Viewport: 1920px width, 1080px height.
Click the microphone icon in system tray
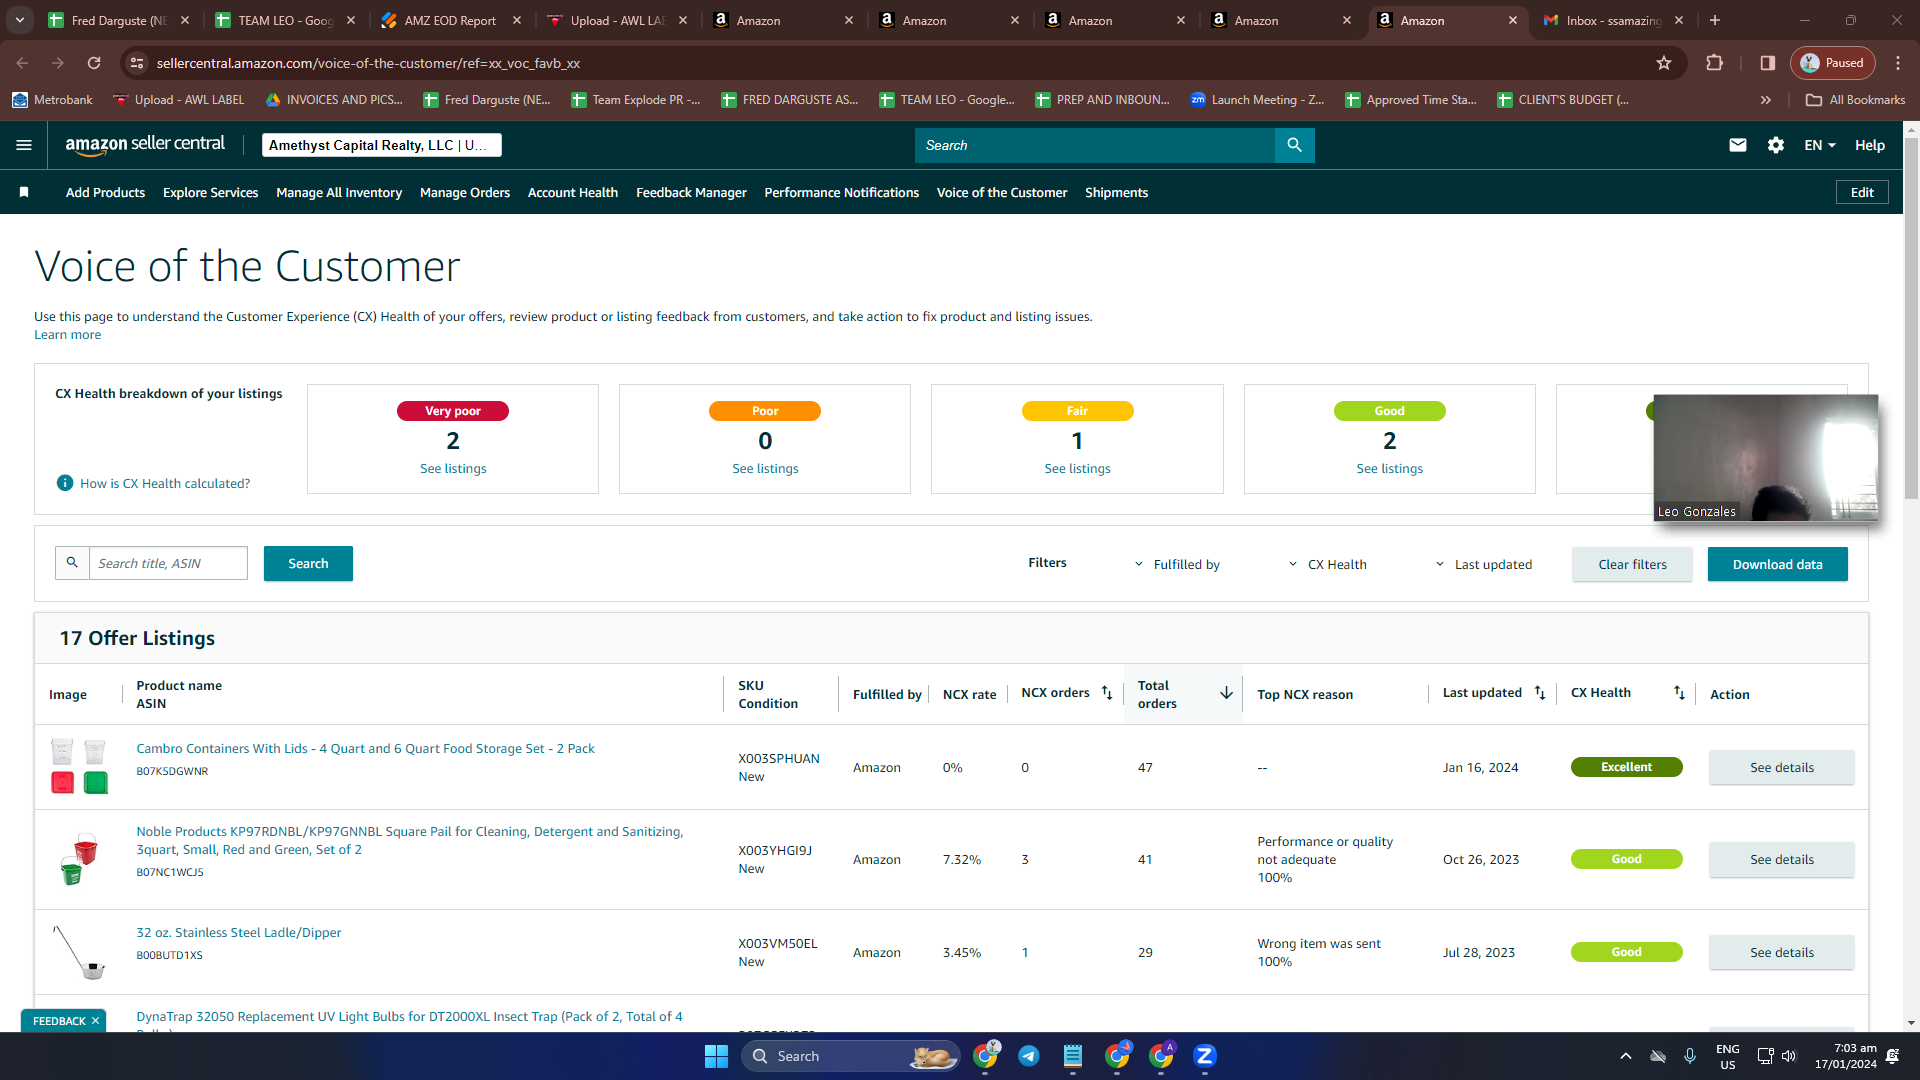click(x=1690, y=1056)
